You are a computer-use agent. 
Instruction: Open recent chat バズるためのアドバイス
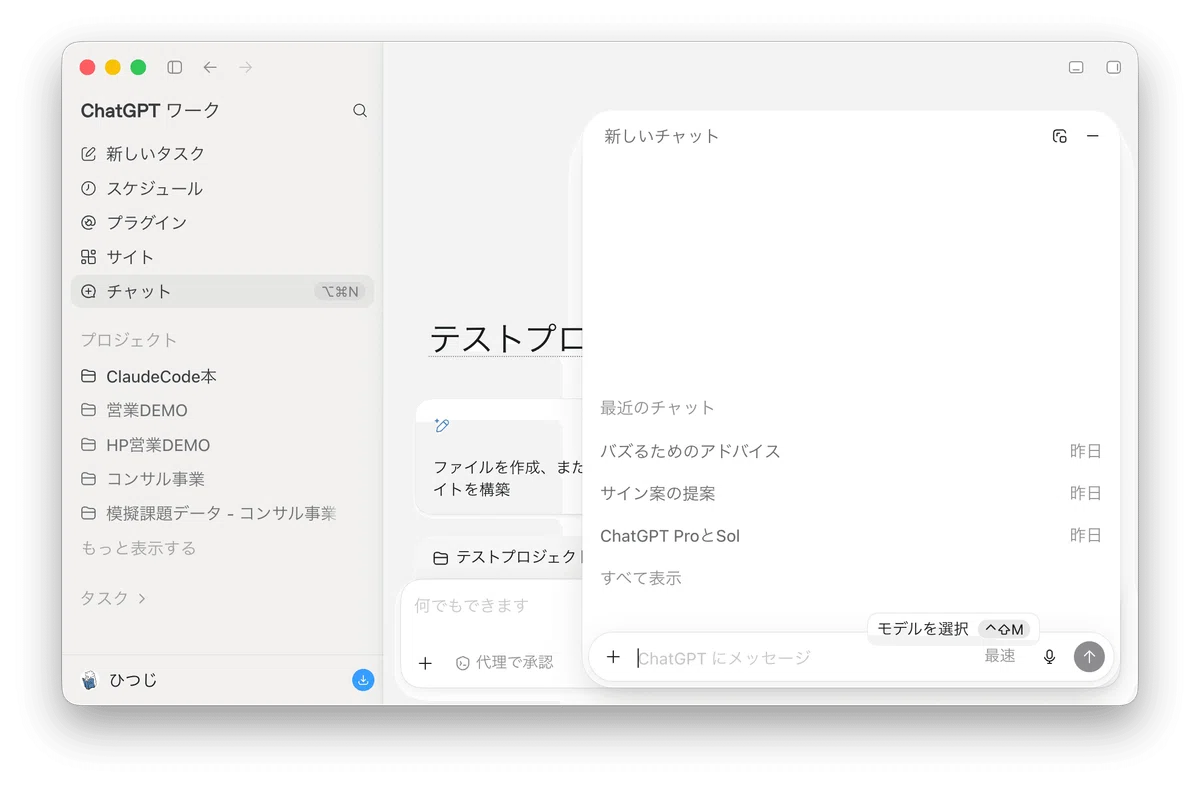point(850,451)
